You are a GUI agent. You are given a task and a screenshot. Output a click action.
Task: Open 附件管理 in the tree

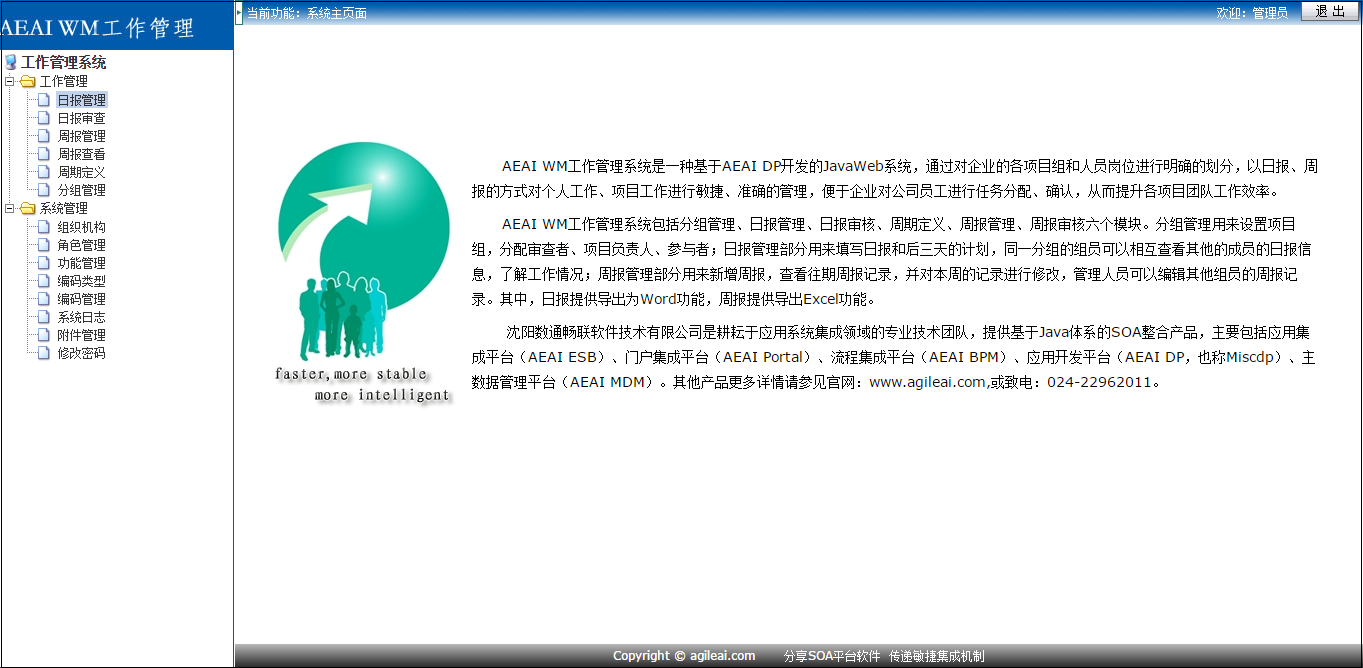pyautogui.click(x=81, y=335)
